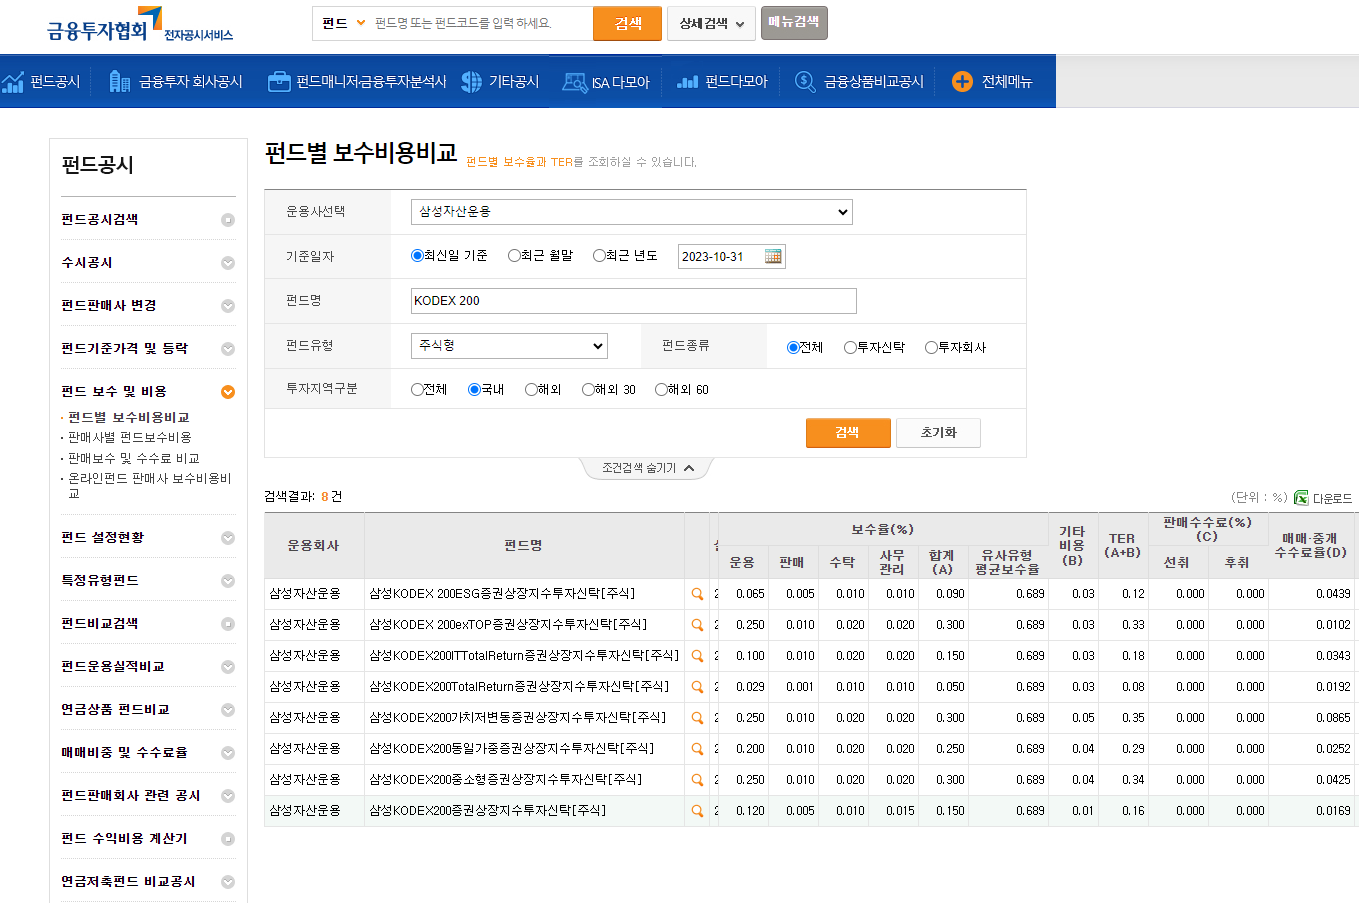The width and height of the screenshot is (1359, 903).
Task: Select the 국내 region radio button
Action: 474,389
